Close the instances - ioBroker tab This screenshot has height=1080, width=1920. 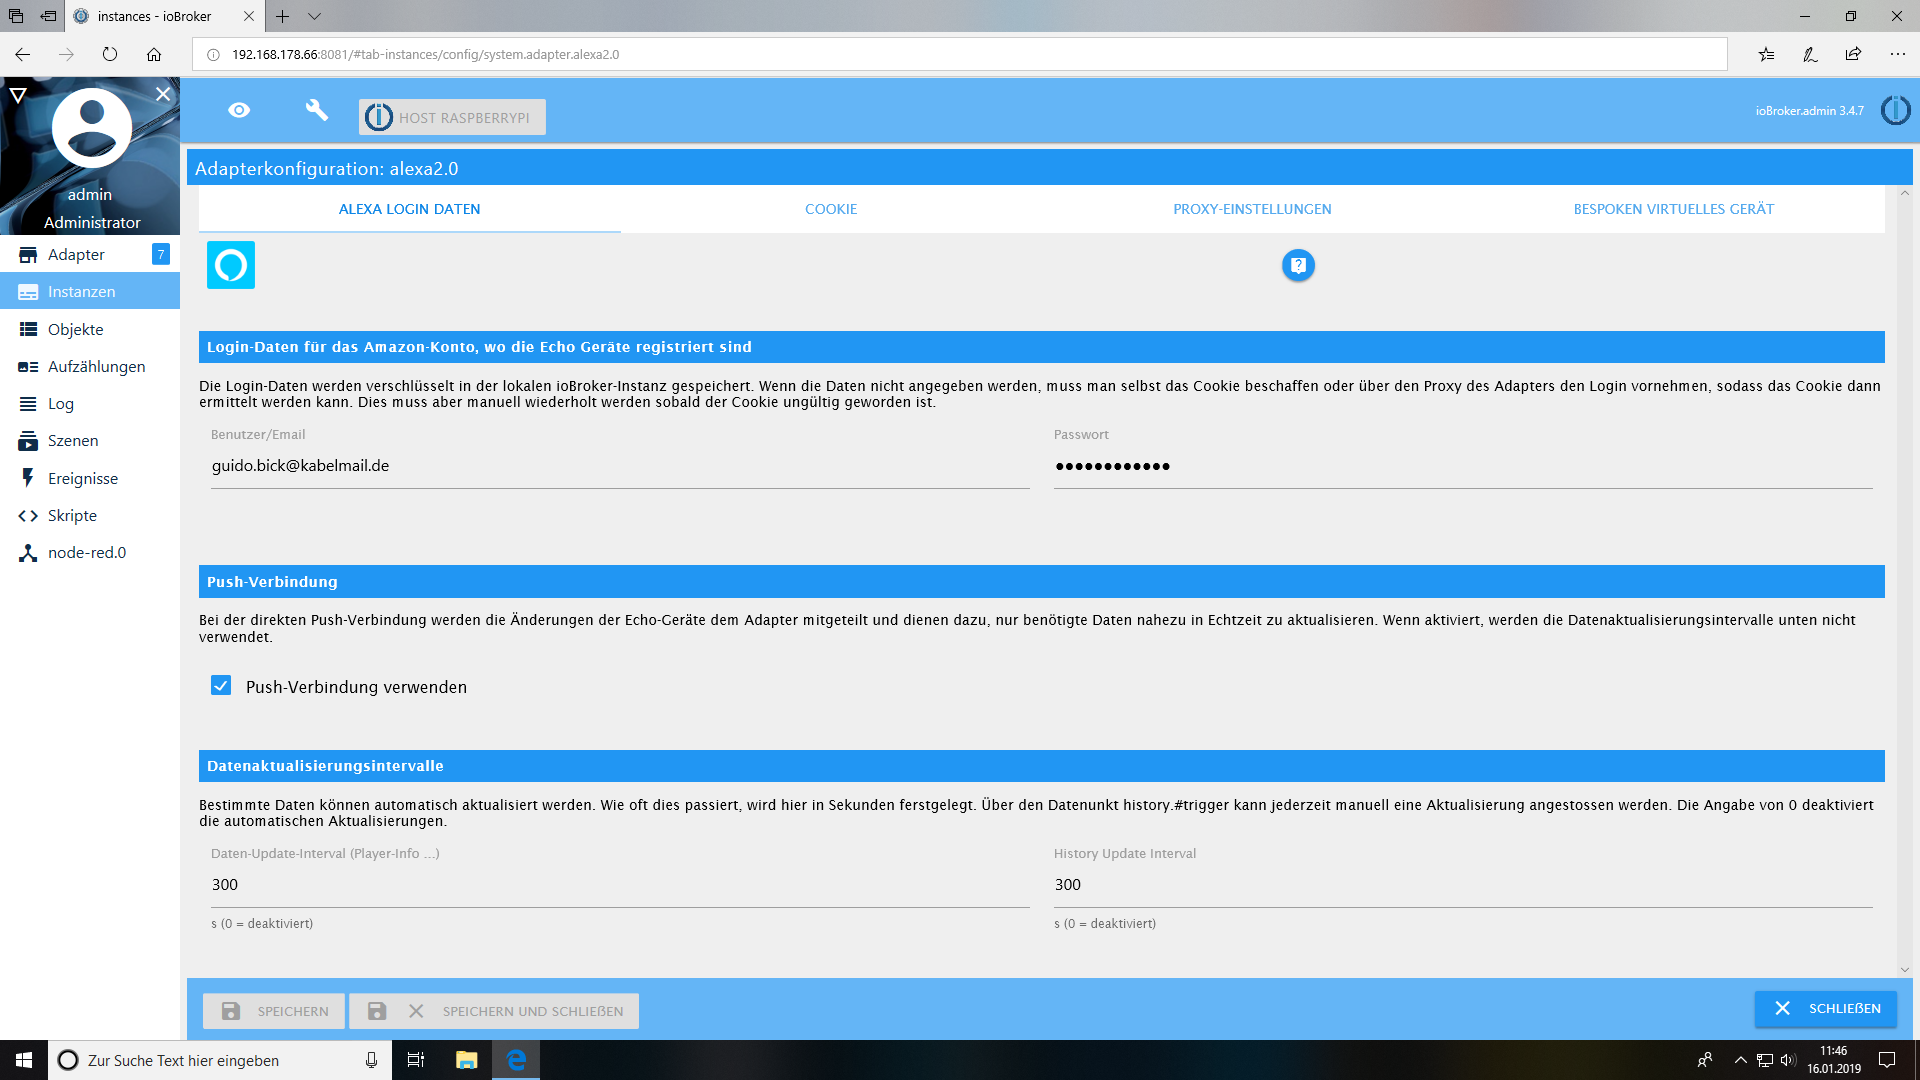249,16
